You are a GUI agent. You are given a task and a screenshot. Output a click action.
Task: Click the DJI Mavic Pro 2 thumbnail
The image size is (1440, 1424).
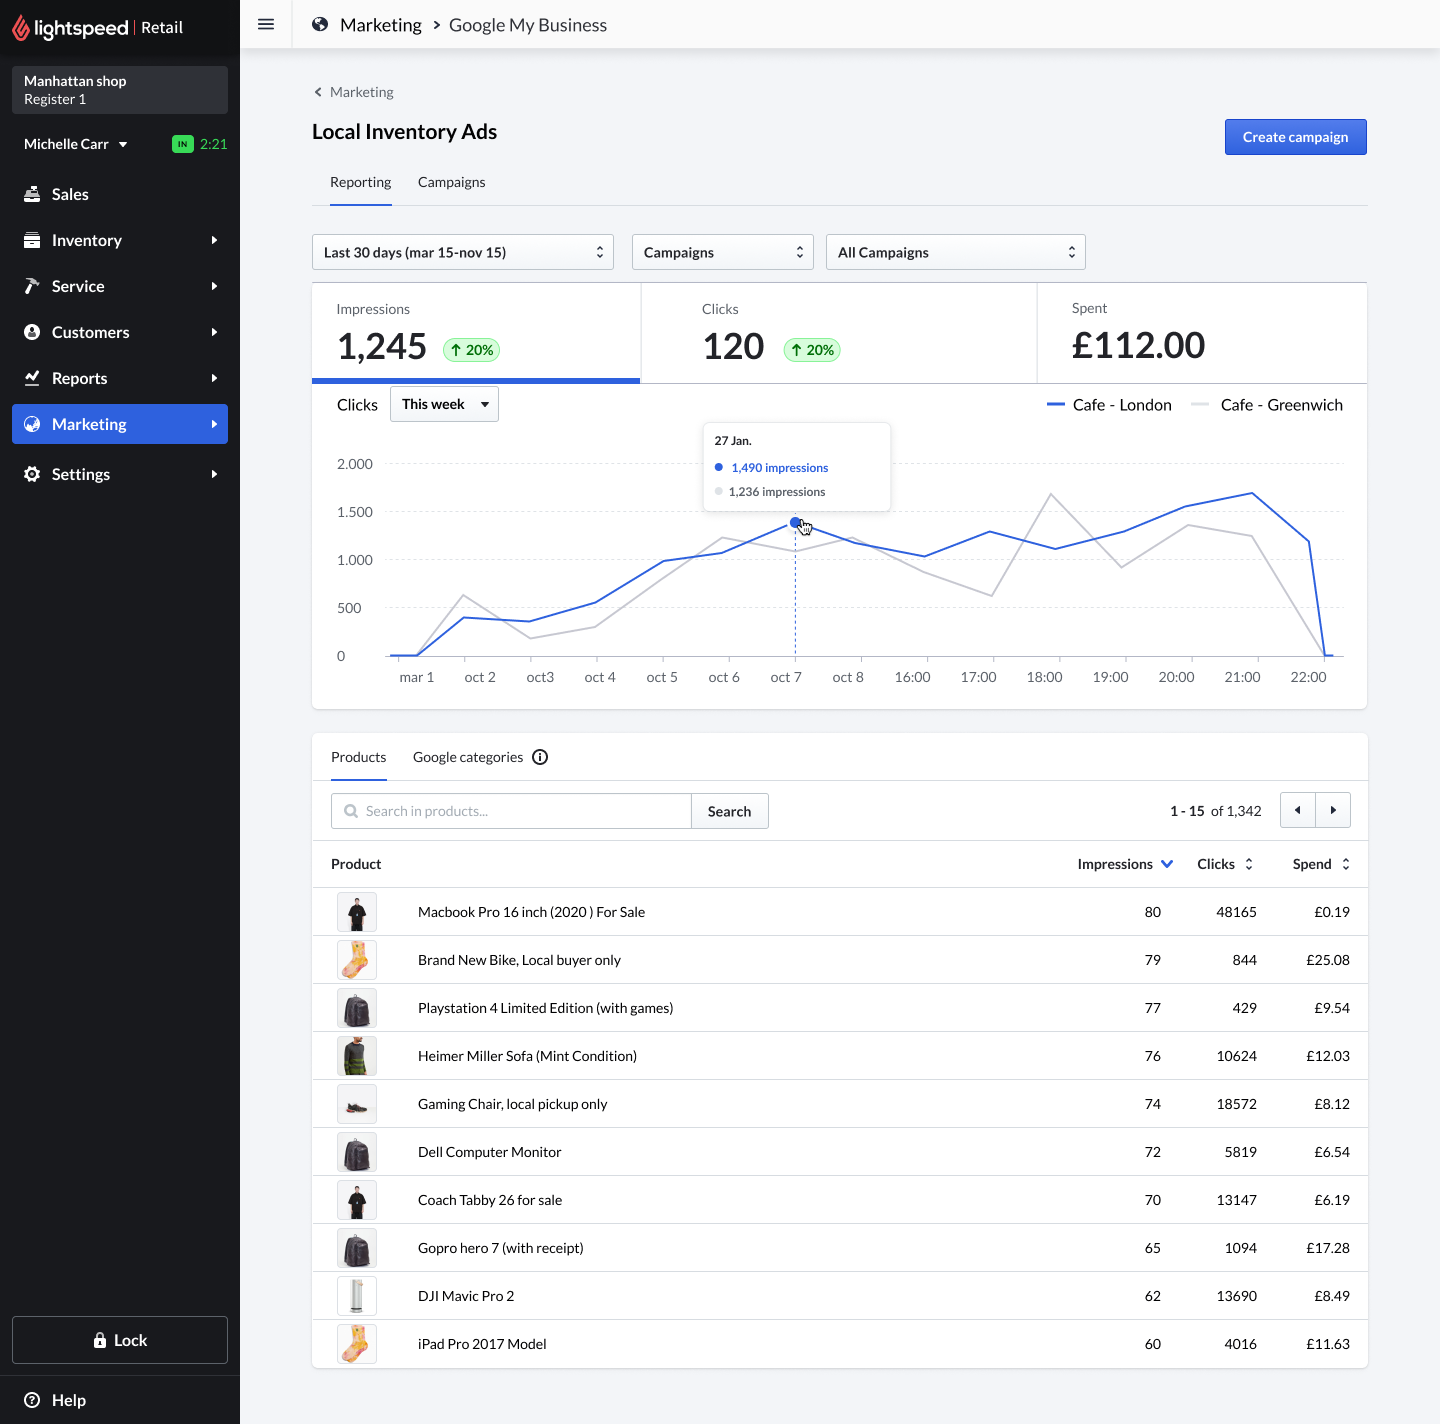[357, 1296]
